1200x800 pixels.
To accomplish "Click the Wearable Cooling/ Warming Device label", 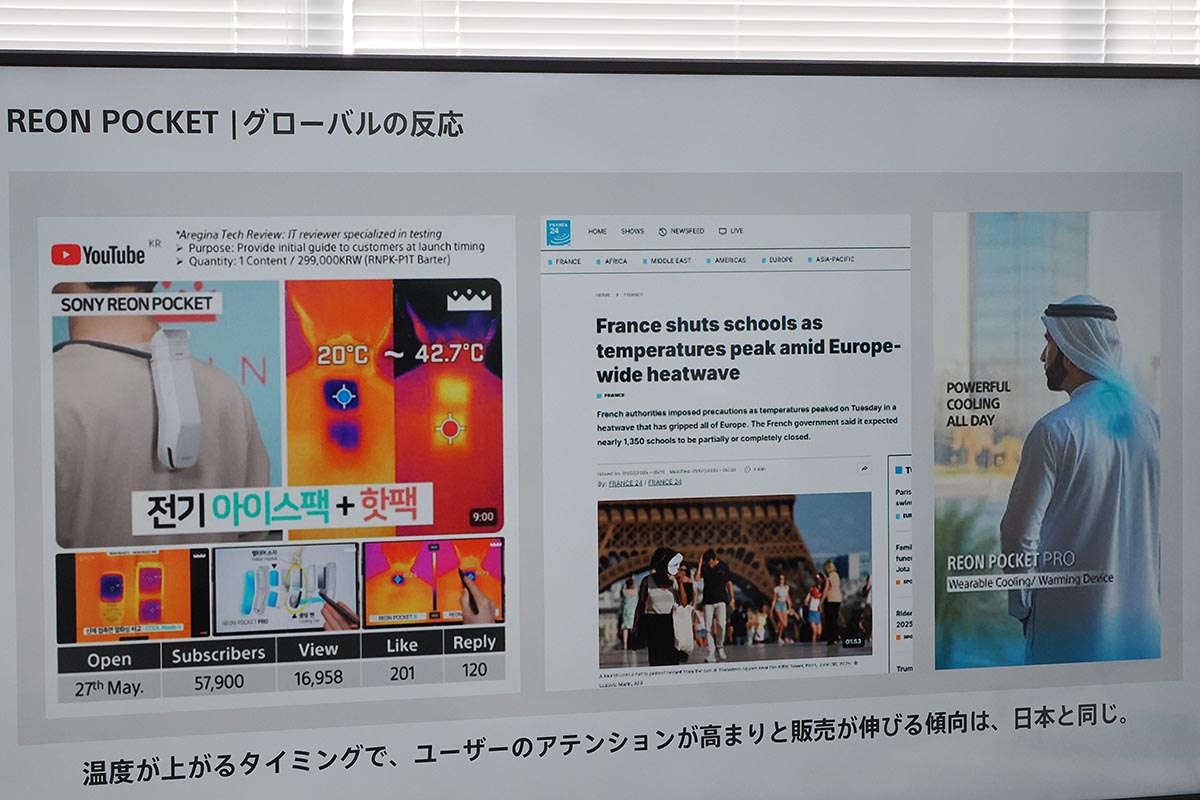I will 1030,581.
